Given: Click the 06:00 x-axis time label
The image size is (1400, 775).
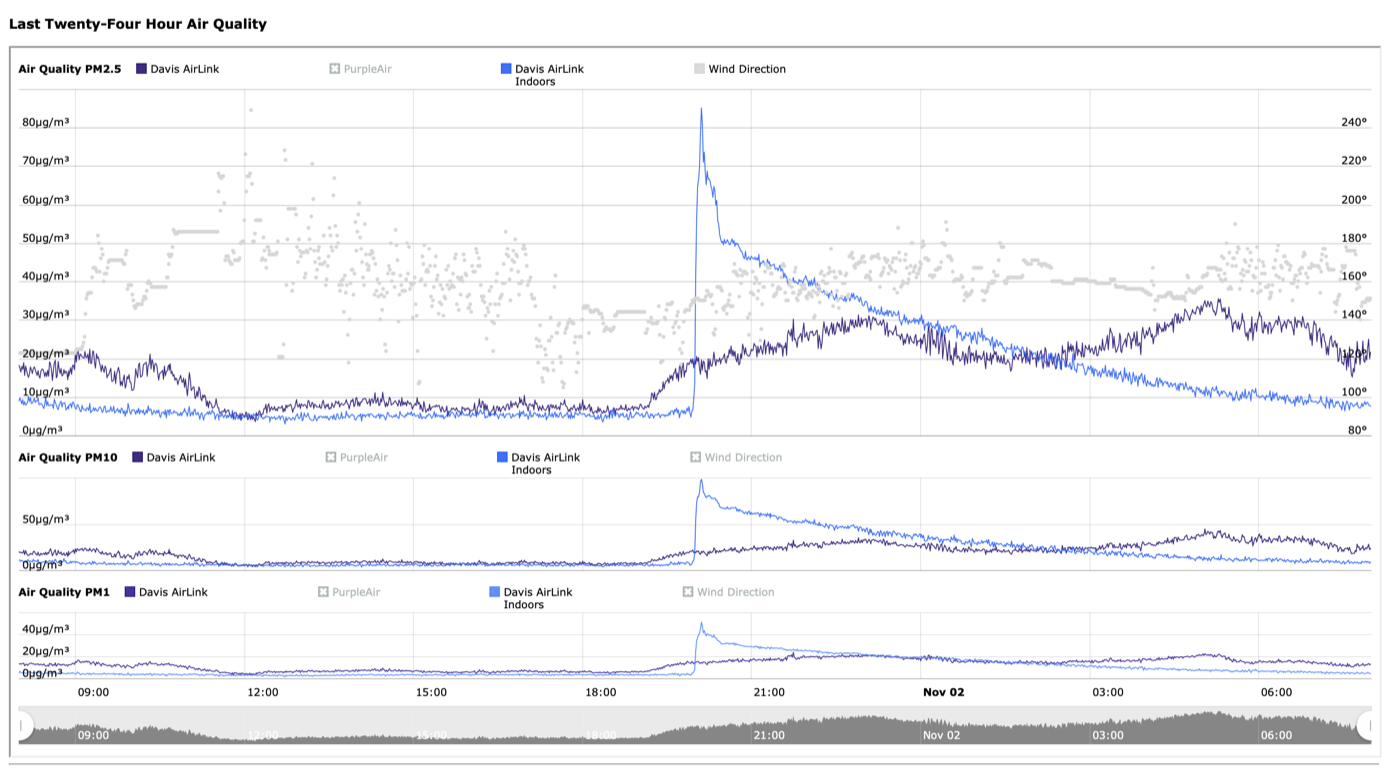Looking at the screenshot, I should pyautogui.click(x=1276, y=692).
